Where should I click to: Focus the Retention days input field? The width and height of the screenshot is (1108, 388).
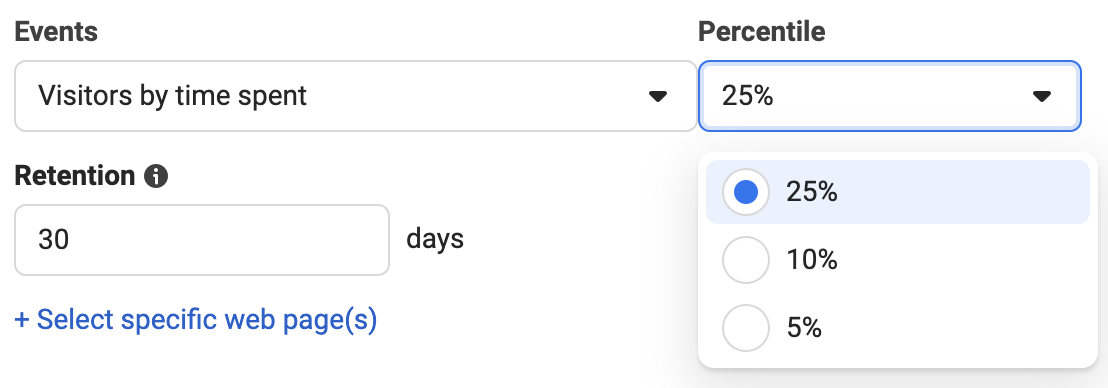click(x=202, y=240)
